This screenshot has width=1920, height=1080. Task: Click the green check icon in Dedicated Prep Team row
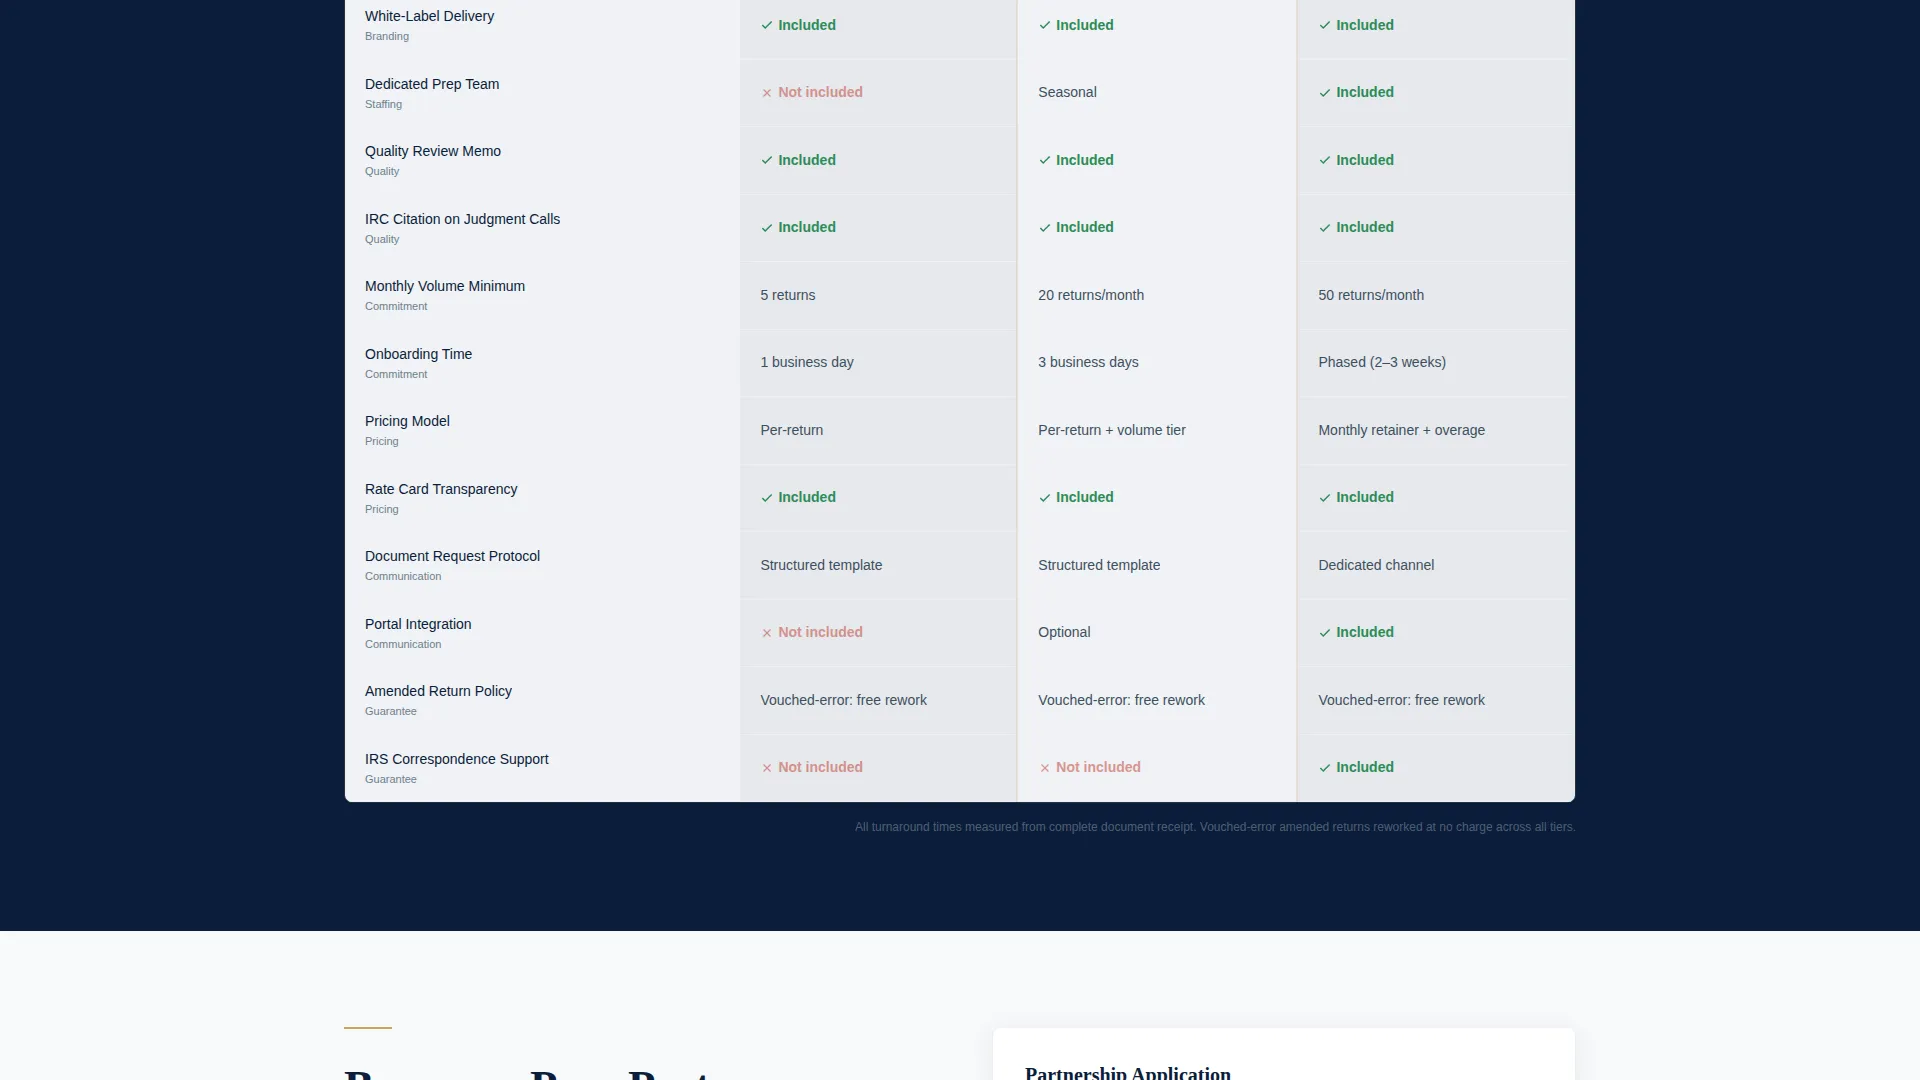coord(1325,93)
